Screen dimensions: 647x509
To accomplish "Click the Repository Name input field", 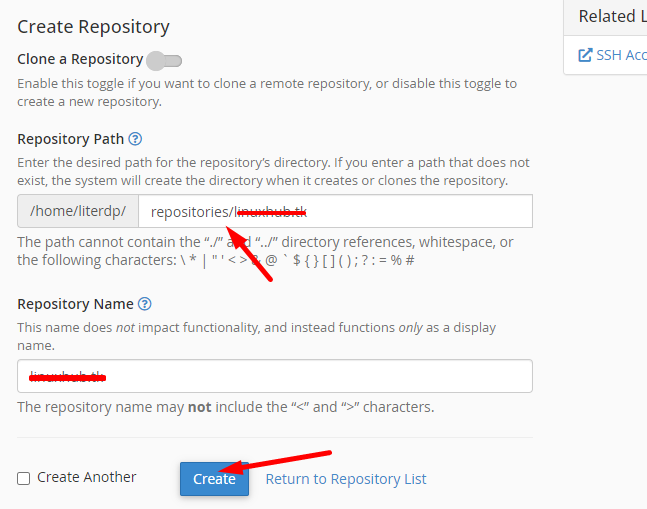I will (x=275, y=376).
